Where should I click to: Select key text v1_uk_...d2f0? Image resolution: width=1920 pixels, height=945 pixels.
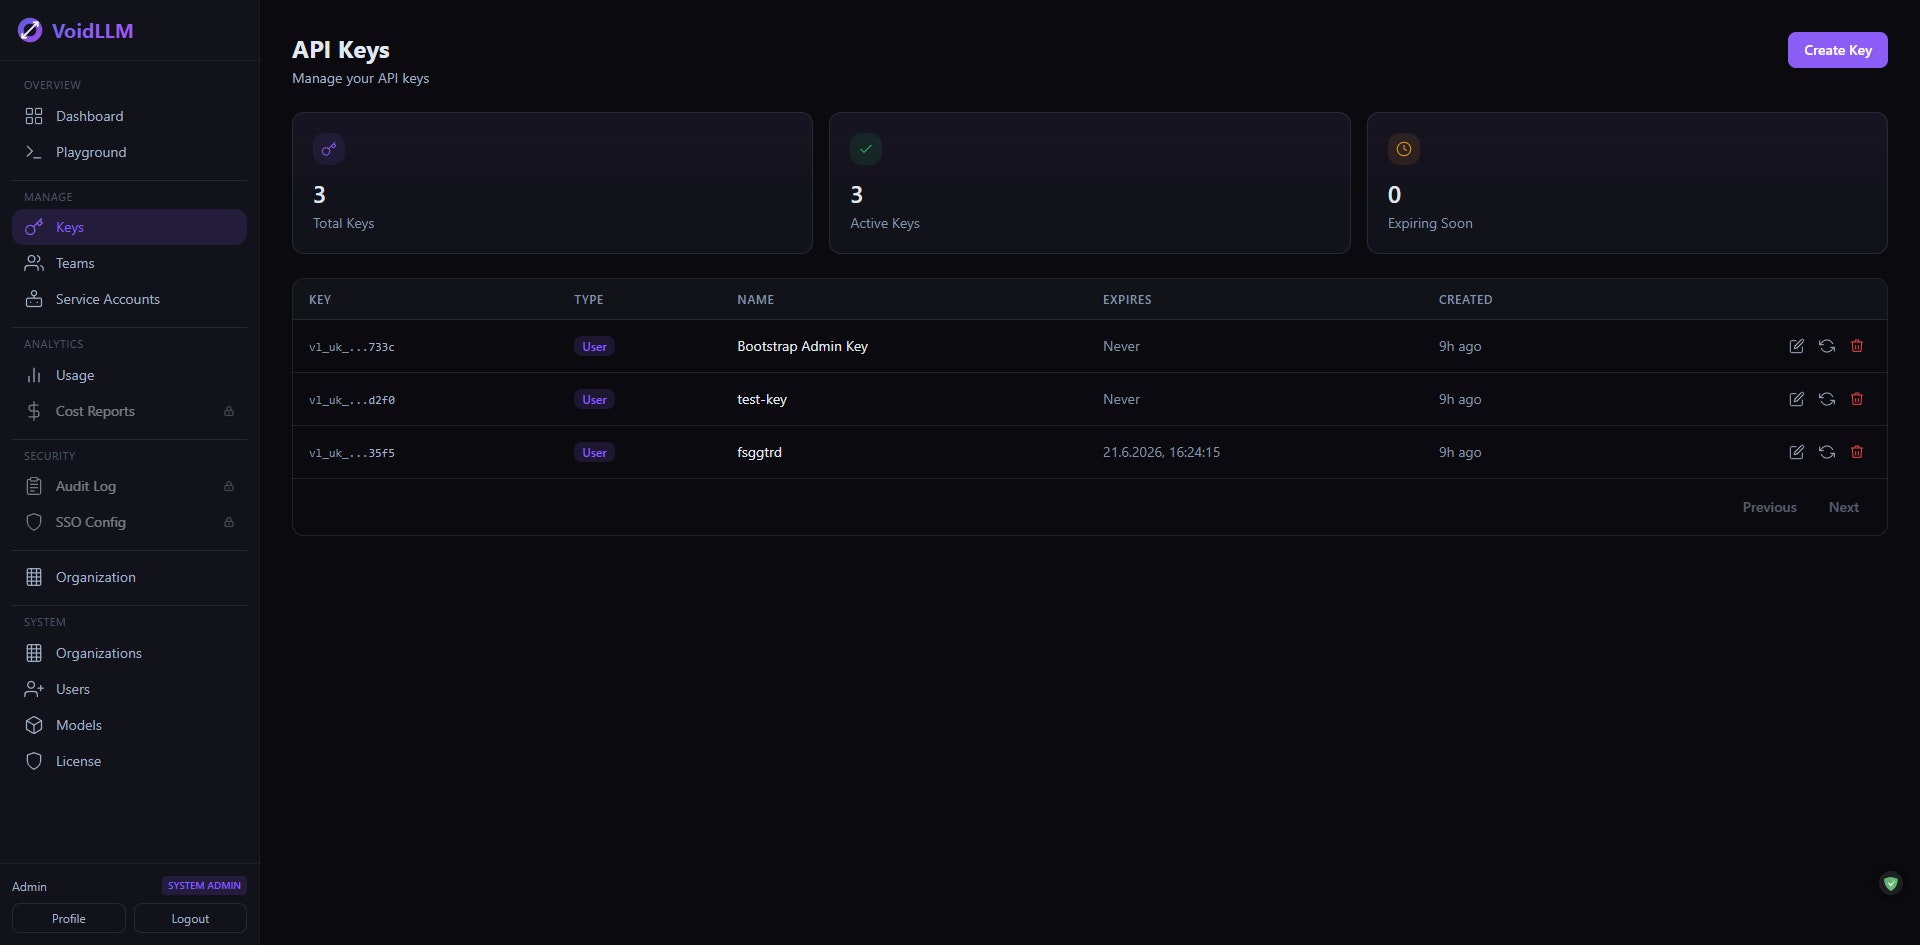(x=352, y=400)
